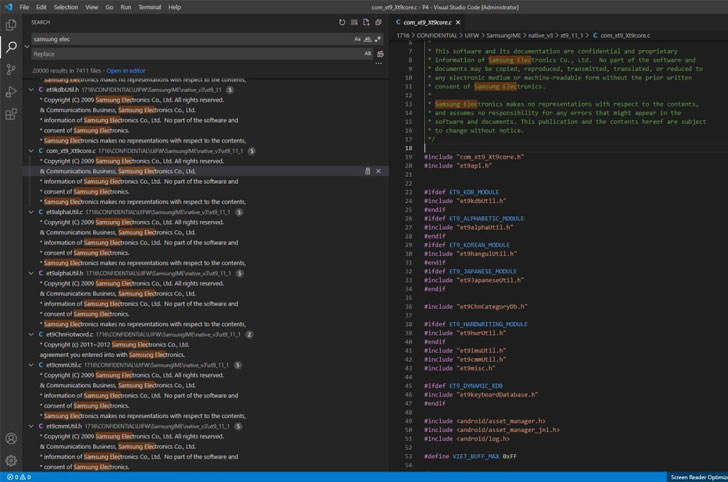Open the Source Control view
This screenshot has height=482, width=728.
[x=11, y=69]
